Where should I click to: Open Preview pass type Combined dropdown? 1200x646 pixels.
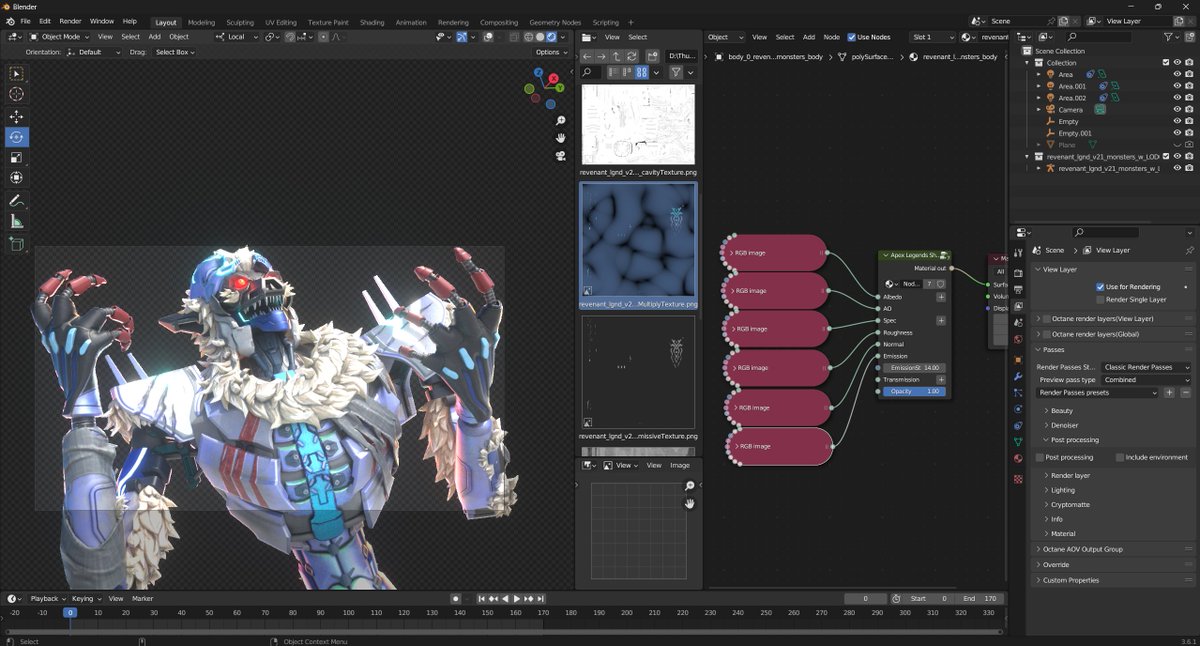[1146, 380]
